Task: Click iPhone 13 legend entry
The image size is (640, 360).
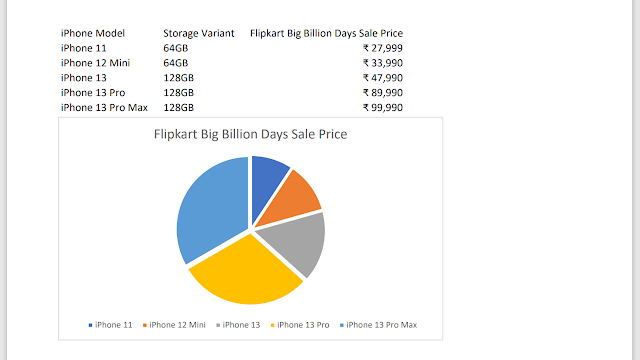Action: 238,325
